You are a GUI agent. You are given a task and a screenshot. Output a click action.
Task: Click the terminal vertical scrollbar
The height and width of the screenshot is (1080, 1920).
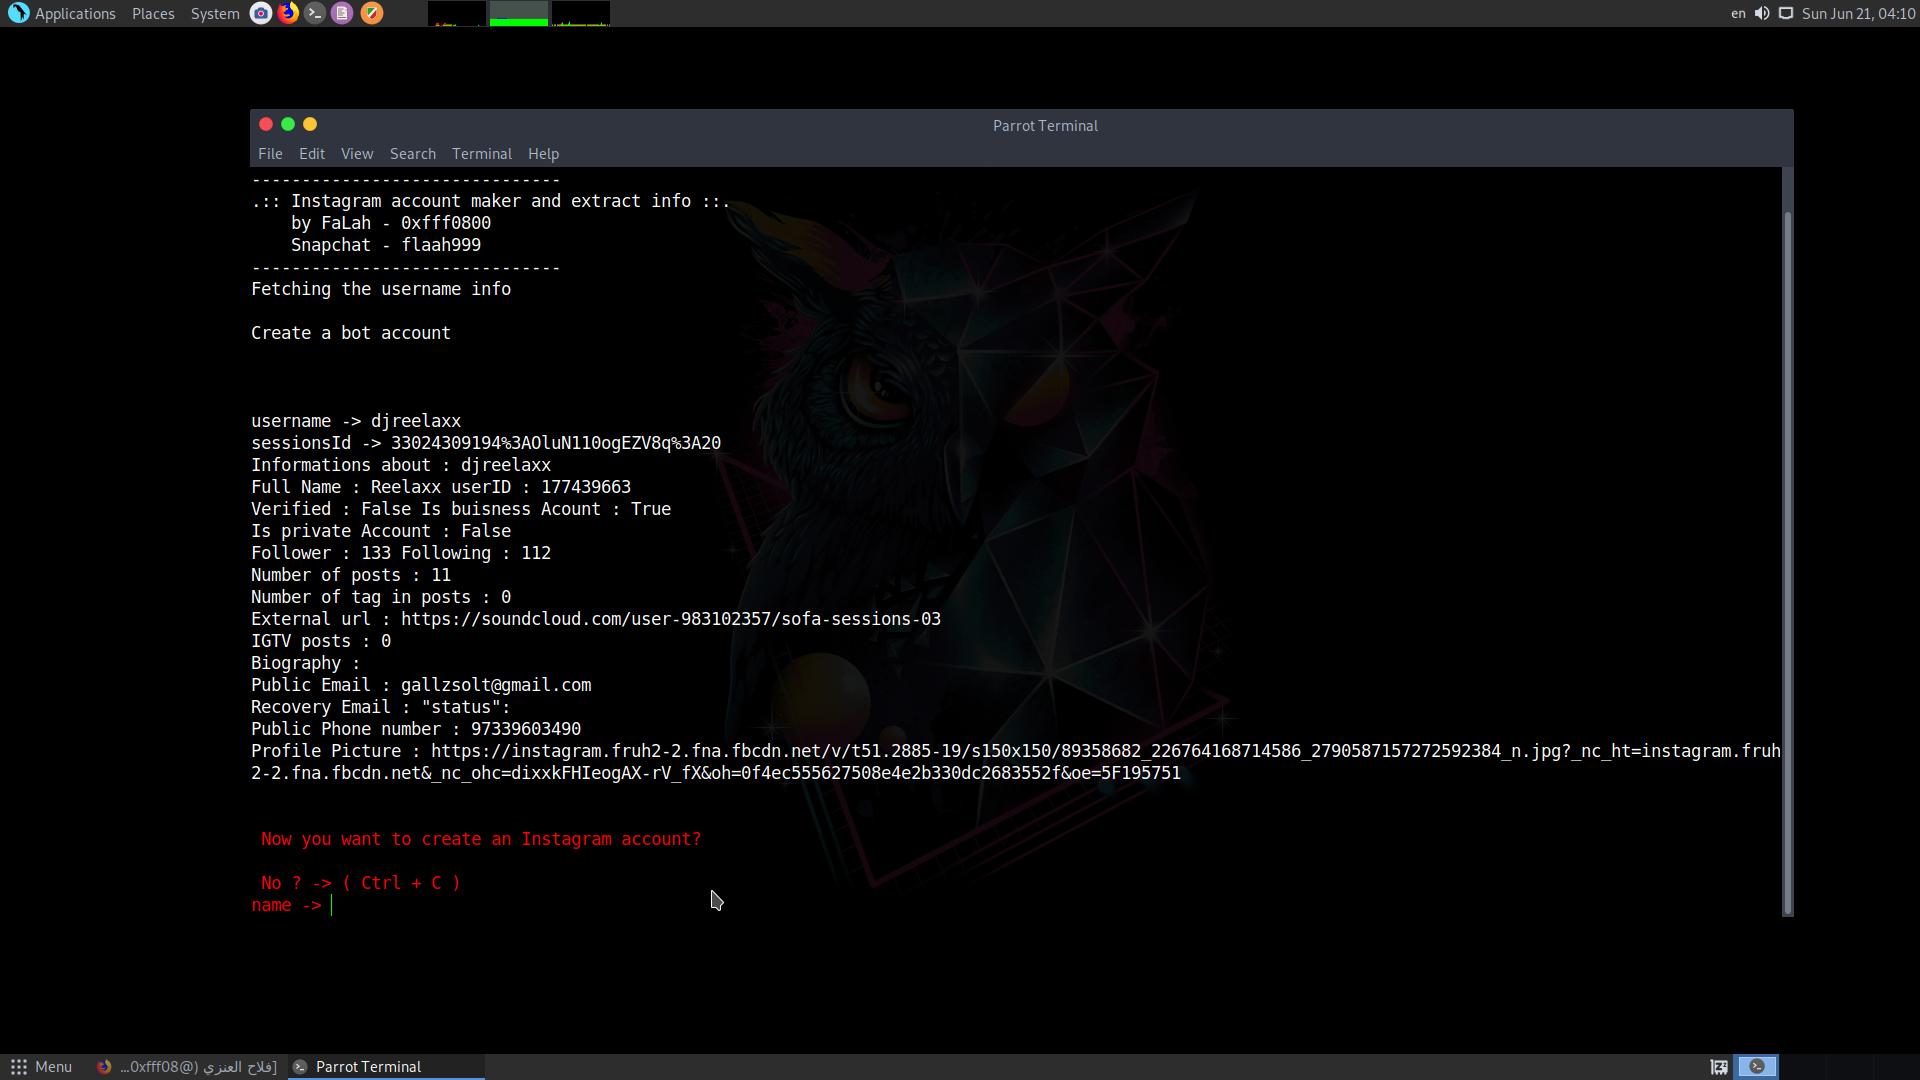pos(1787,560)
